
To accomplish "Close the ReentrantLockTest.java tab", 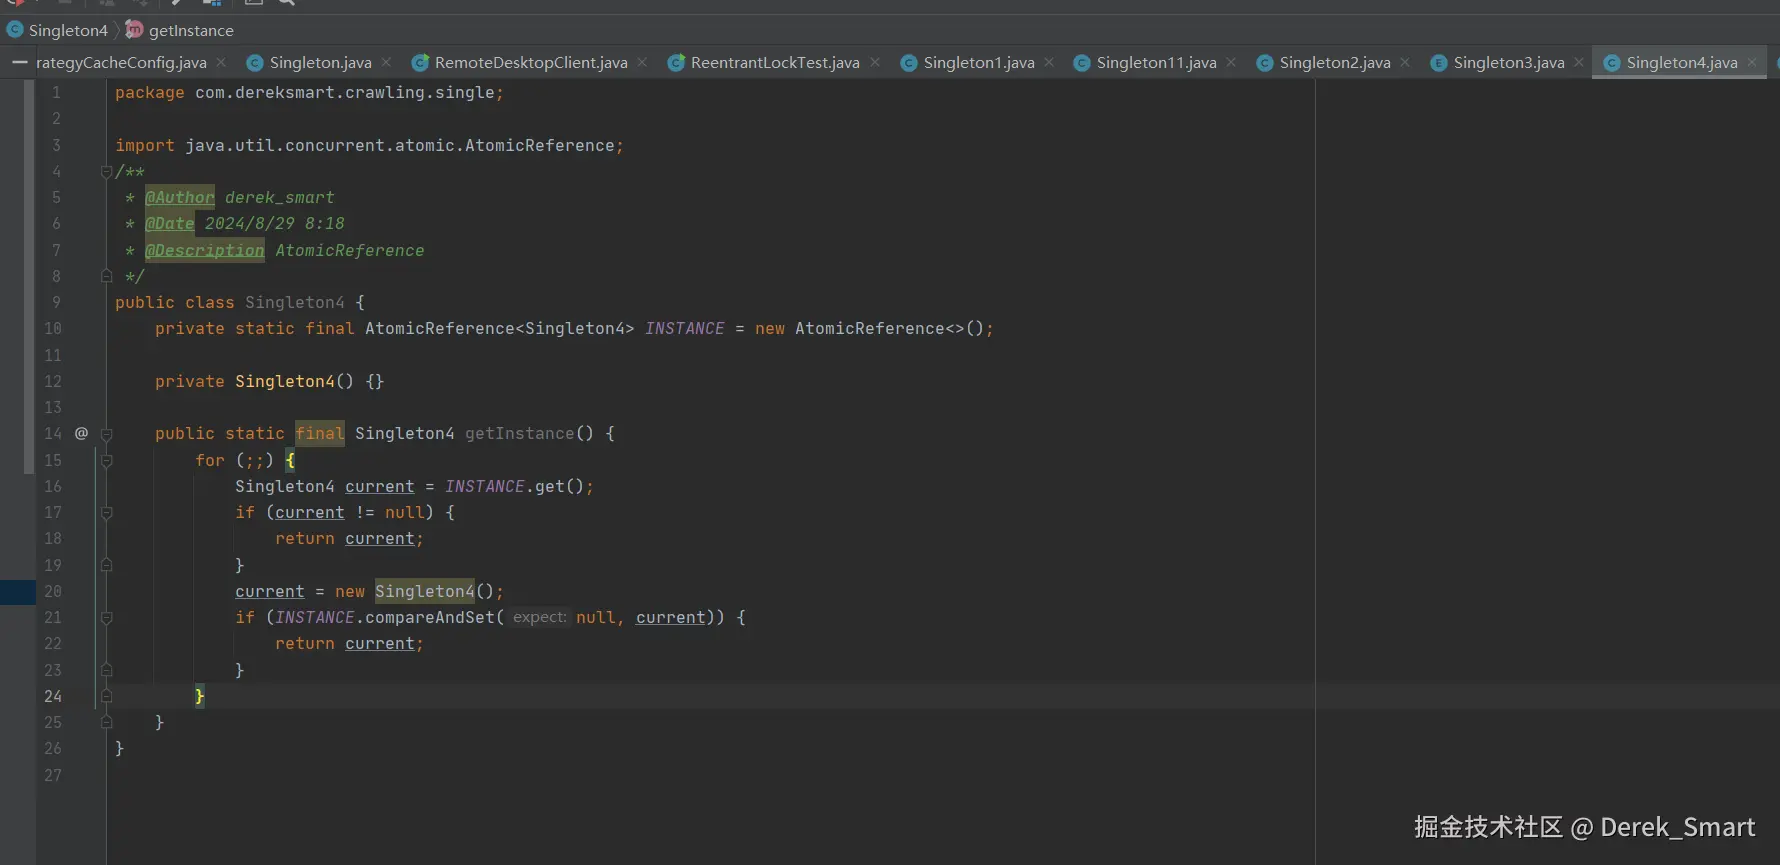I will pos(875,62).
